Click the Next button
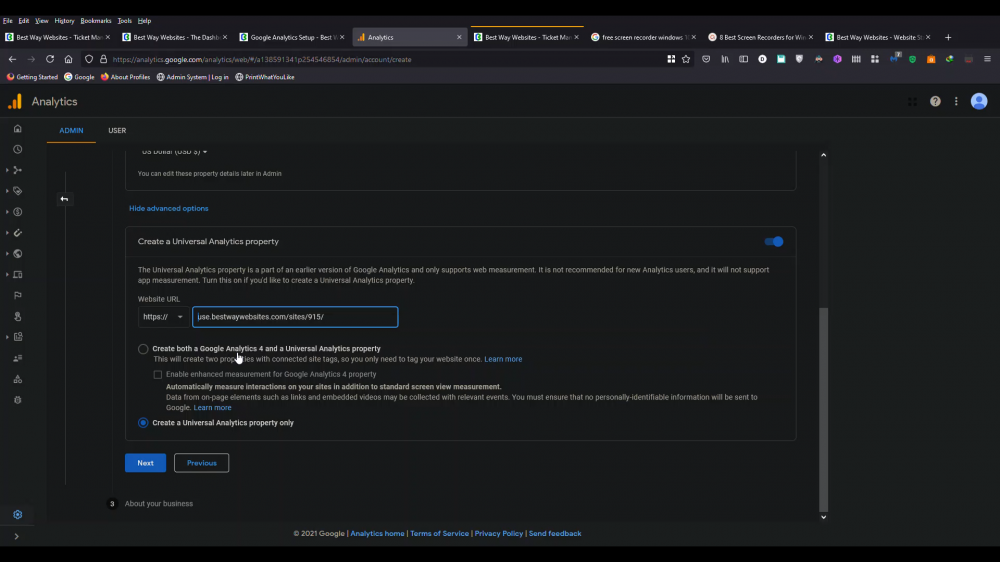This screenshot has width=1000, height=562. pyautogui.click(x=145, y=463)
